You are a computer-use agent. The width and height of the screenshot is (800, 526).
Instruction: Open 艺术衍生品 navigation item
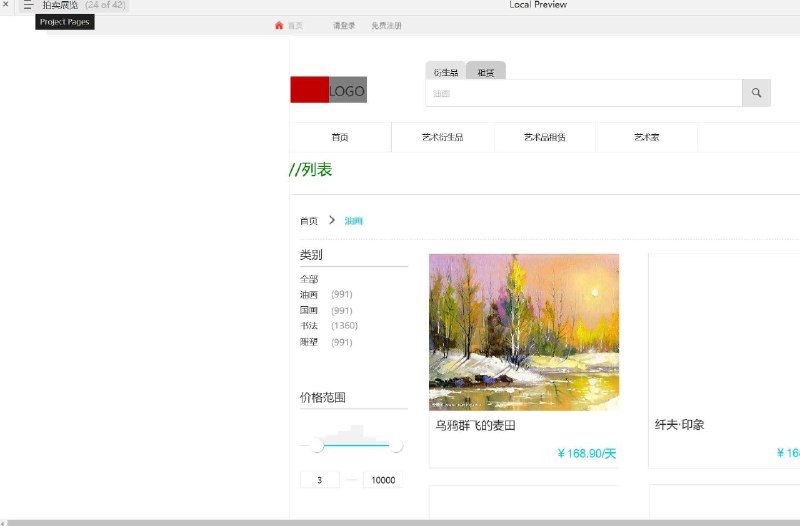(442, 137)
